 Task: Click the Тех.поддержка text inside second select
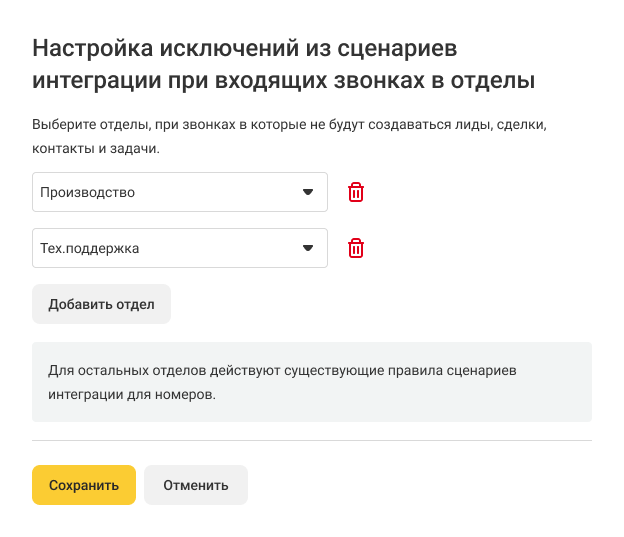[x=89, y=248]
